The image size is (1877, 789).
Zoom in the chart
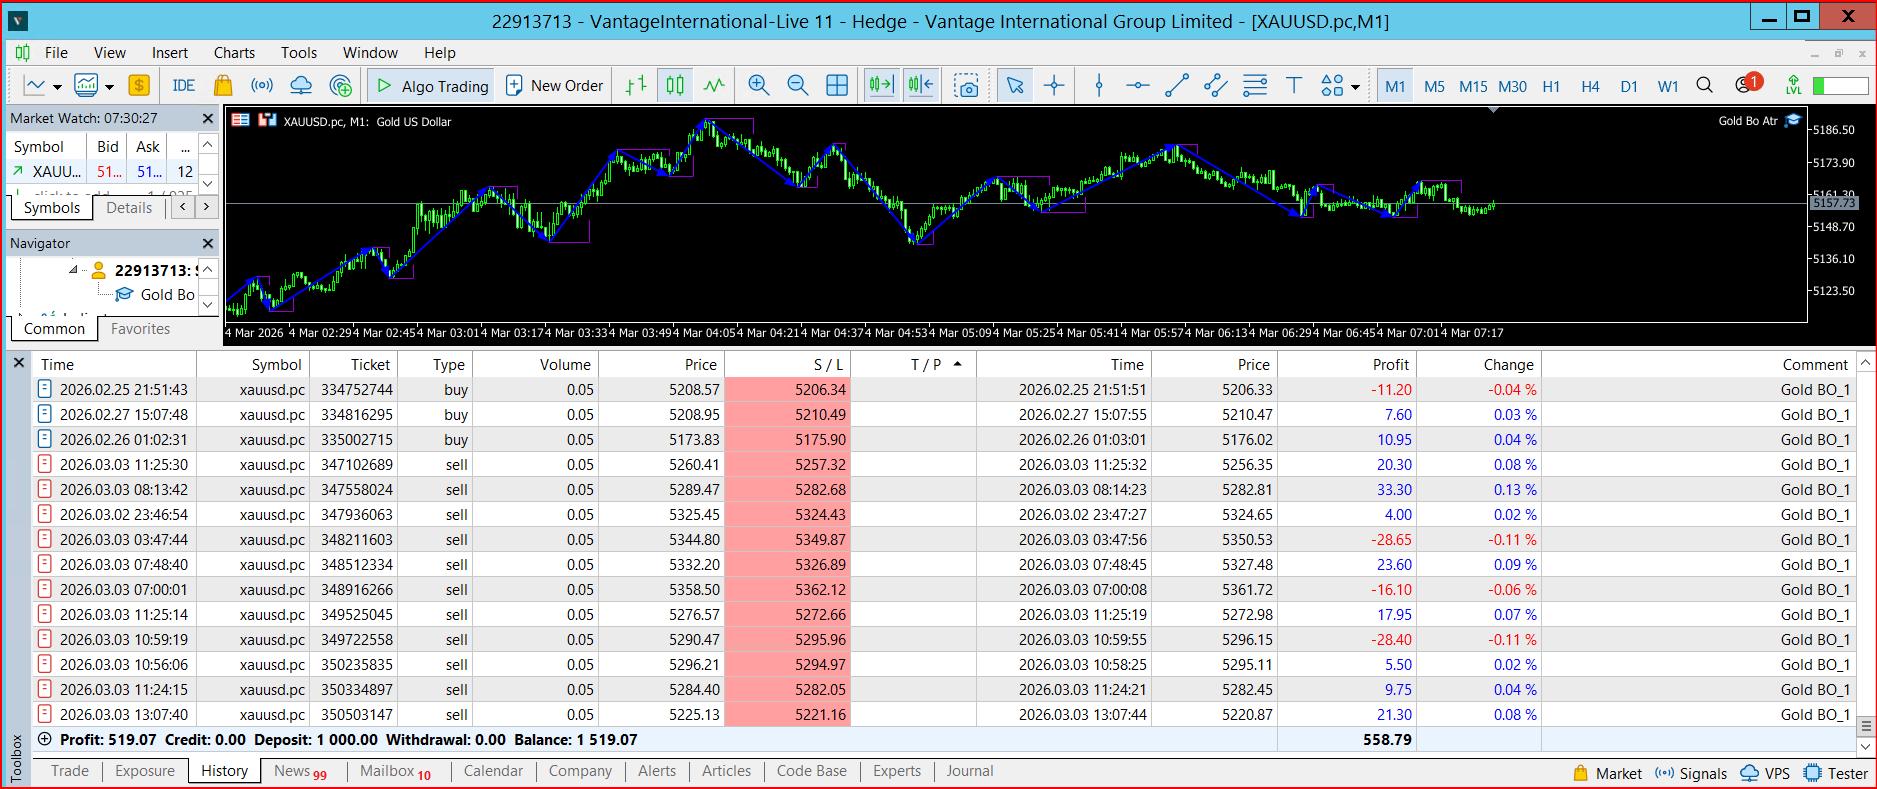(759, 86)
